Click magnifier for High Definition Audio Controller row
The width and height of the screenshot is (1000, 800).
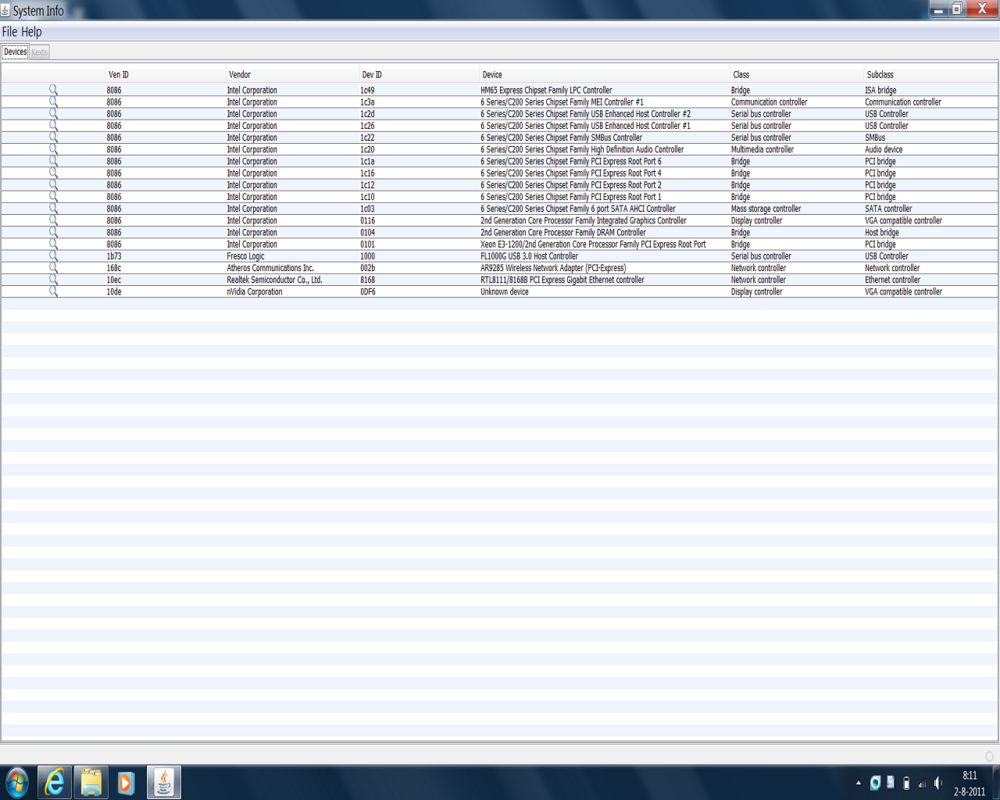point(54,150)
